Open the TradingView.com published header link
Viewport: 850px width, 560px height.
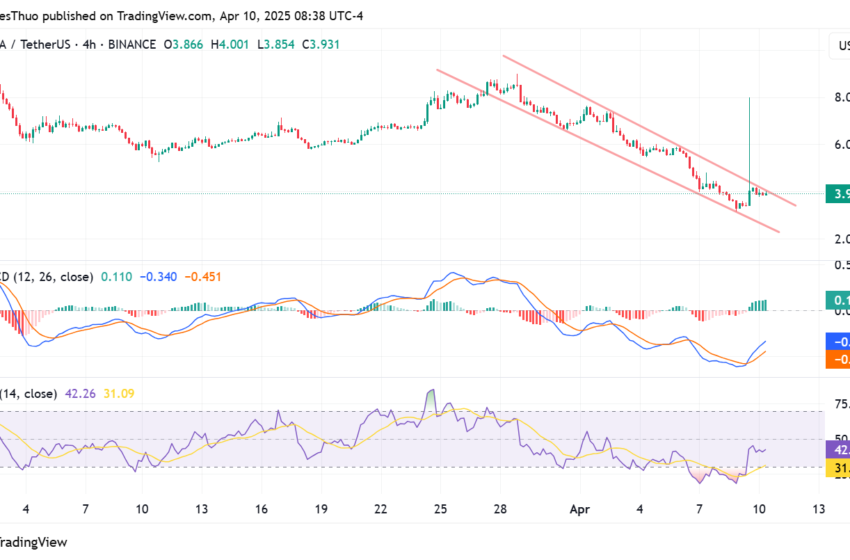166,16
